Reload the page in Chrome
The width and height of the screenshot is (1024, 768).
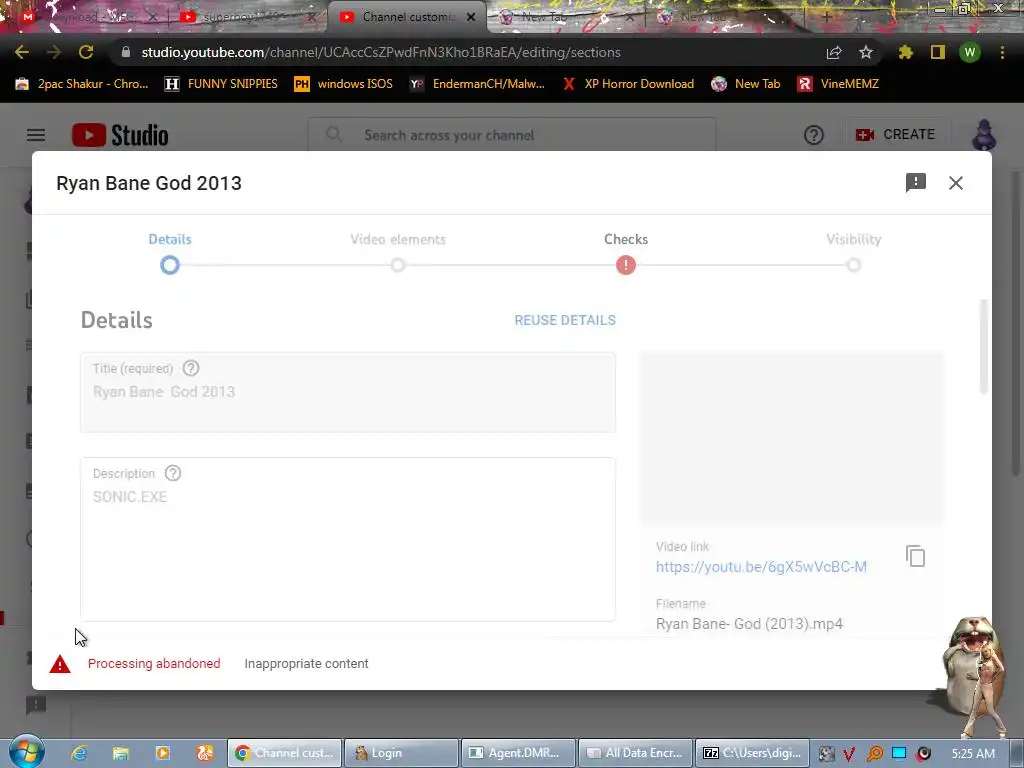[86, 52]
